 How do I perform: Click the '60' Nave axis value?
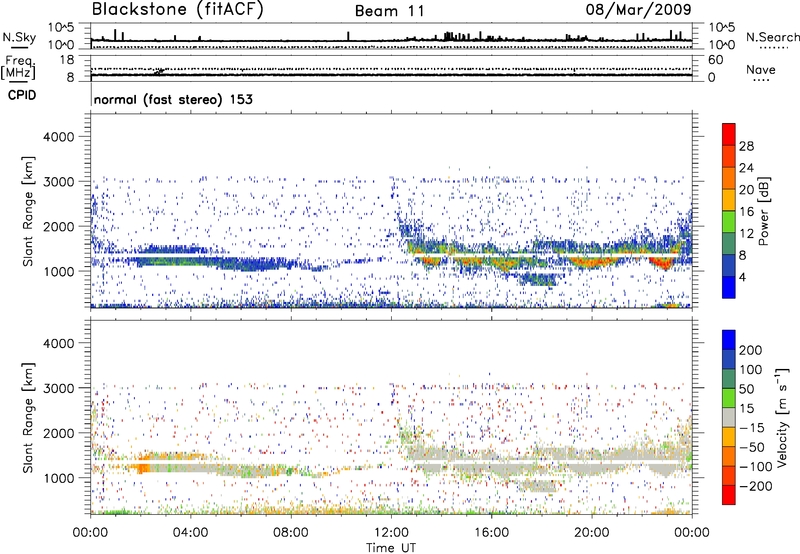point(715,60)
